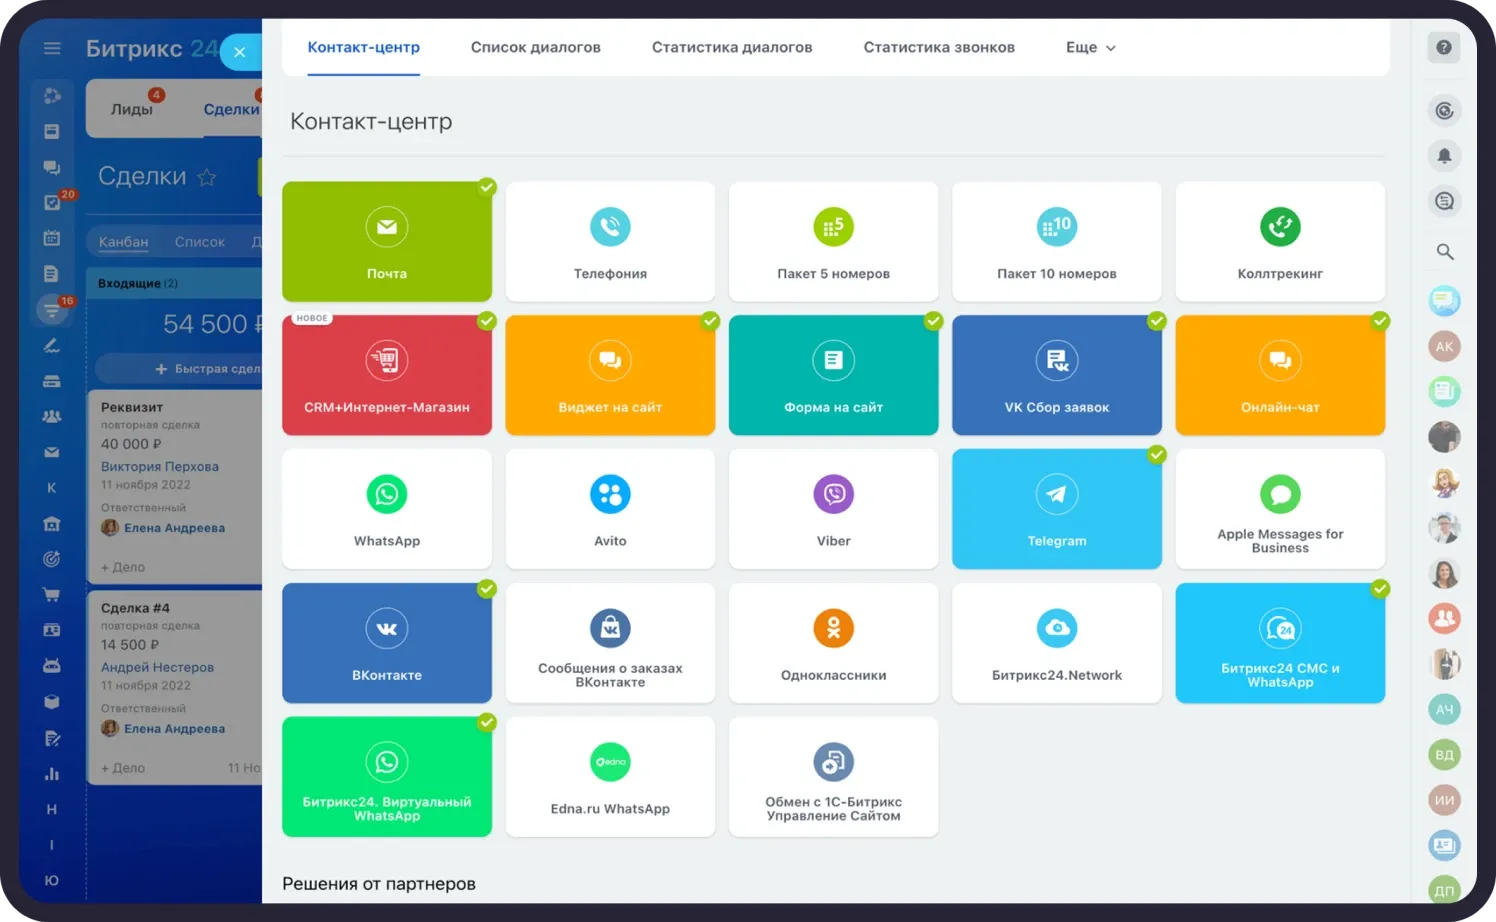Open the Виджет на сайт tile

click(x=610, y=375)
